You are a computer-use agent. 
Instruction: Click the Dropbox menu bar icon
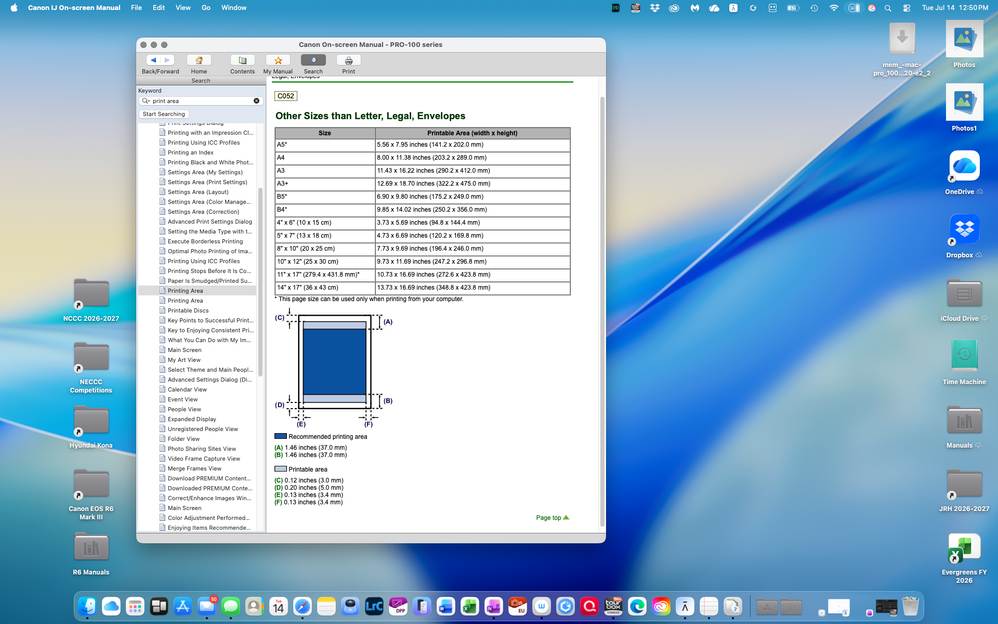(x=654, y=8)
